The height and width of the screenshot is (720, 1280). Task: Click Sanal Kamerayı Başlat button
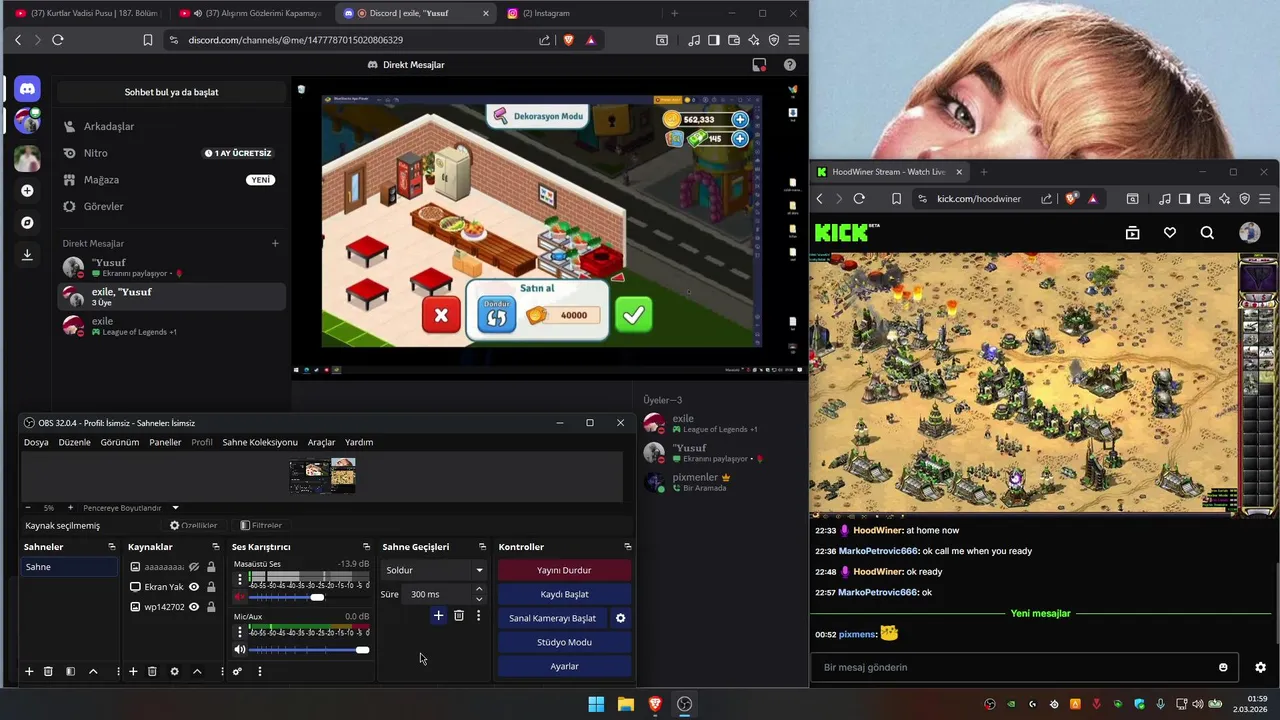552,618
